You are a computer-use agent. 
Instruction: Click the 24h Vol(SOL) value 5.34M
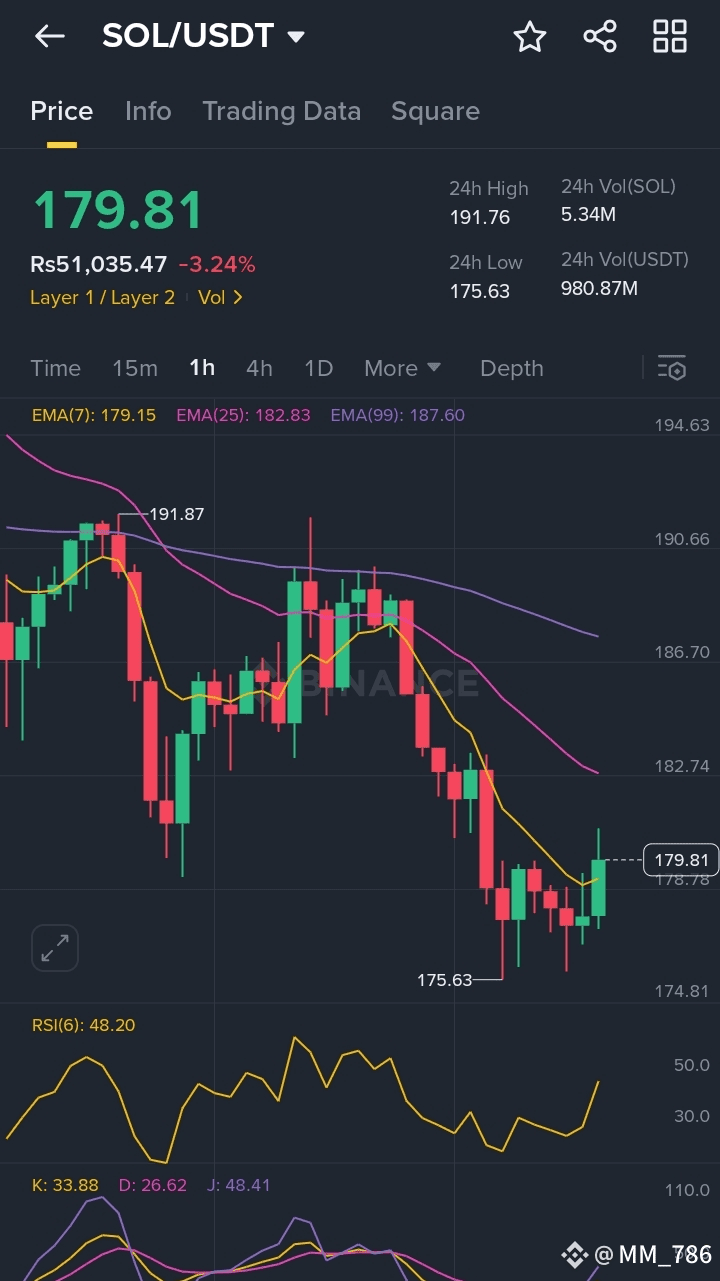[x=588, y=214]
